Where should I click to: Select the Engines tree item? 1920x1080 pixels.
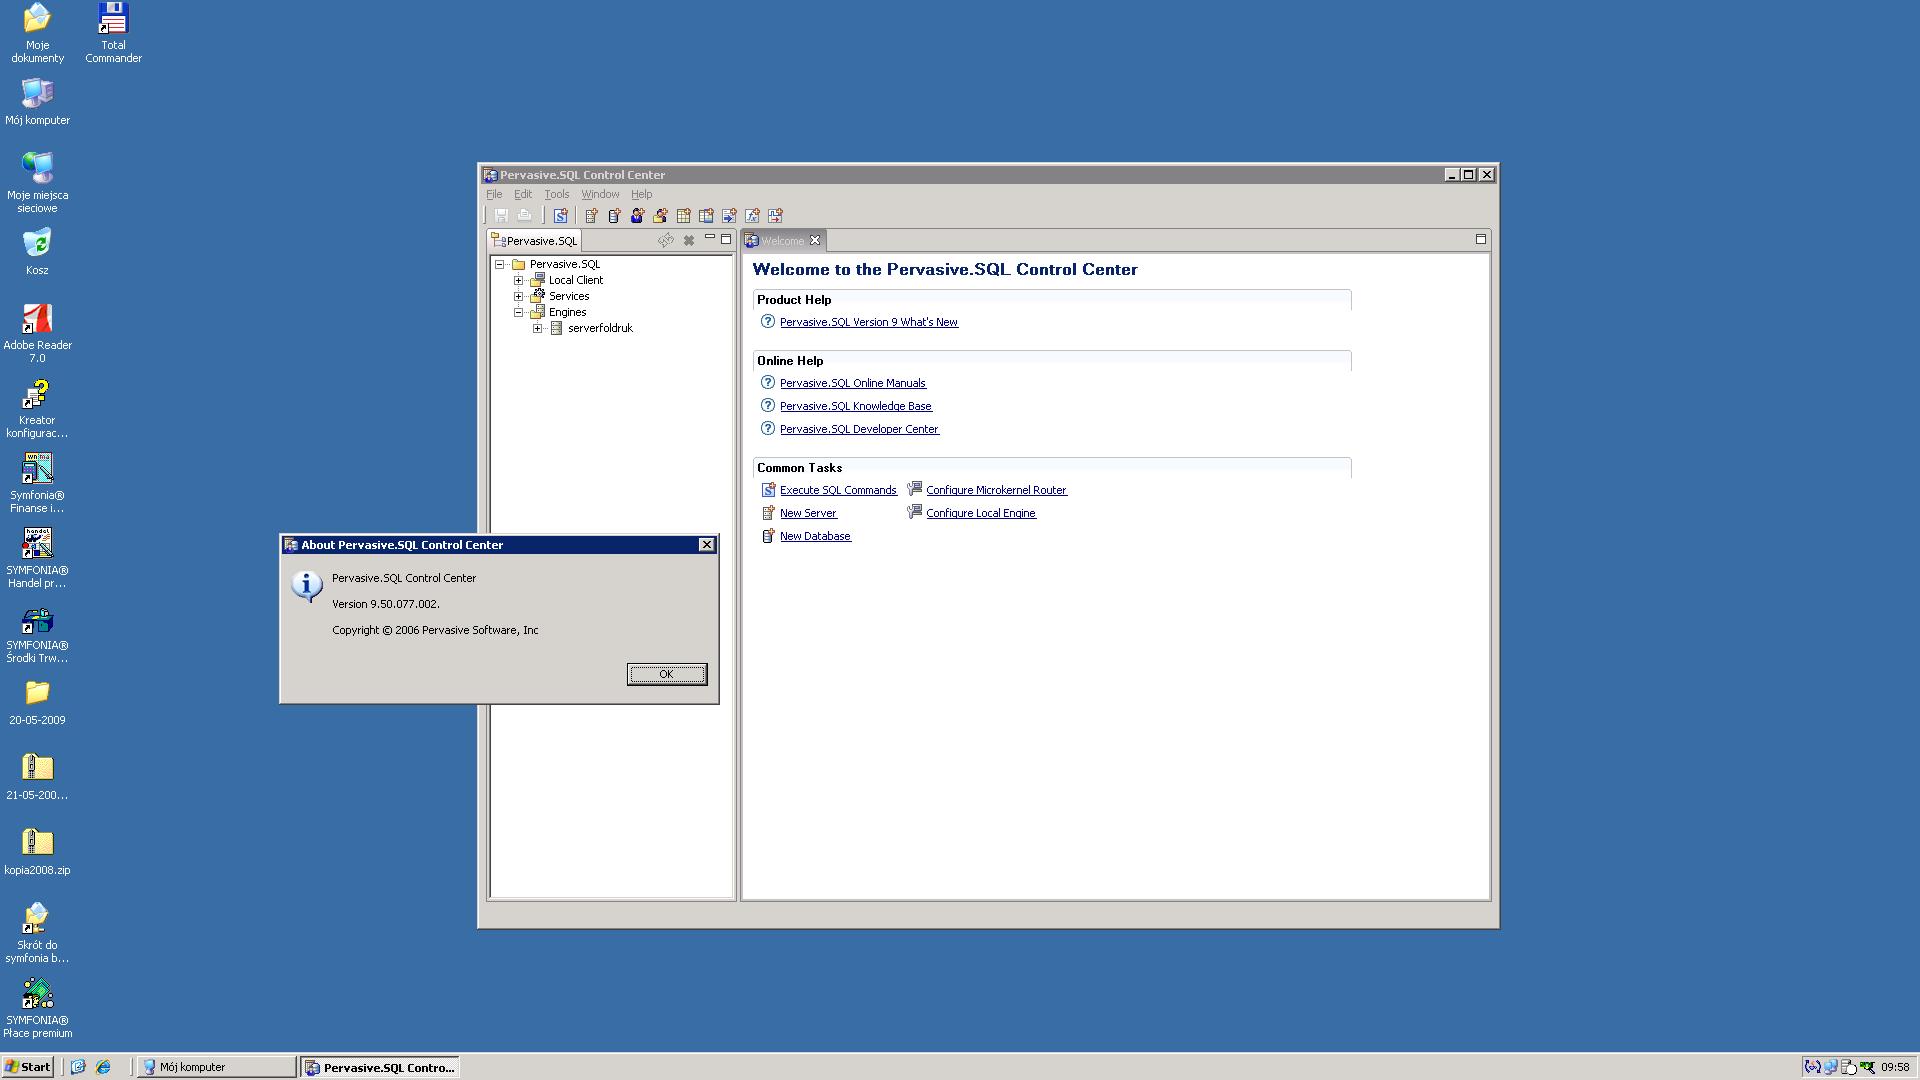click(567, 312)
